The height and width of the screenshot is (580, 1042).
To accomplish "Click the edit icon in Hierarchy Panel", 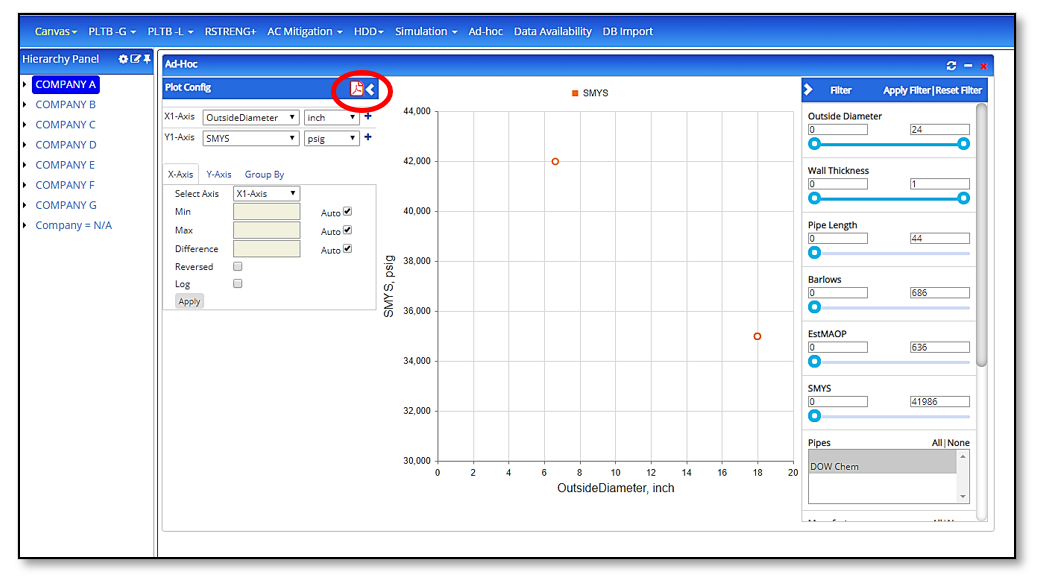I will [x=135, y=59].
